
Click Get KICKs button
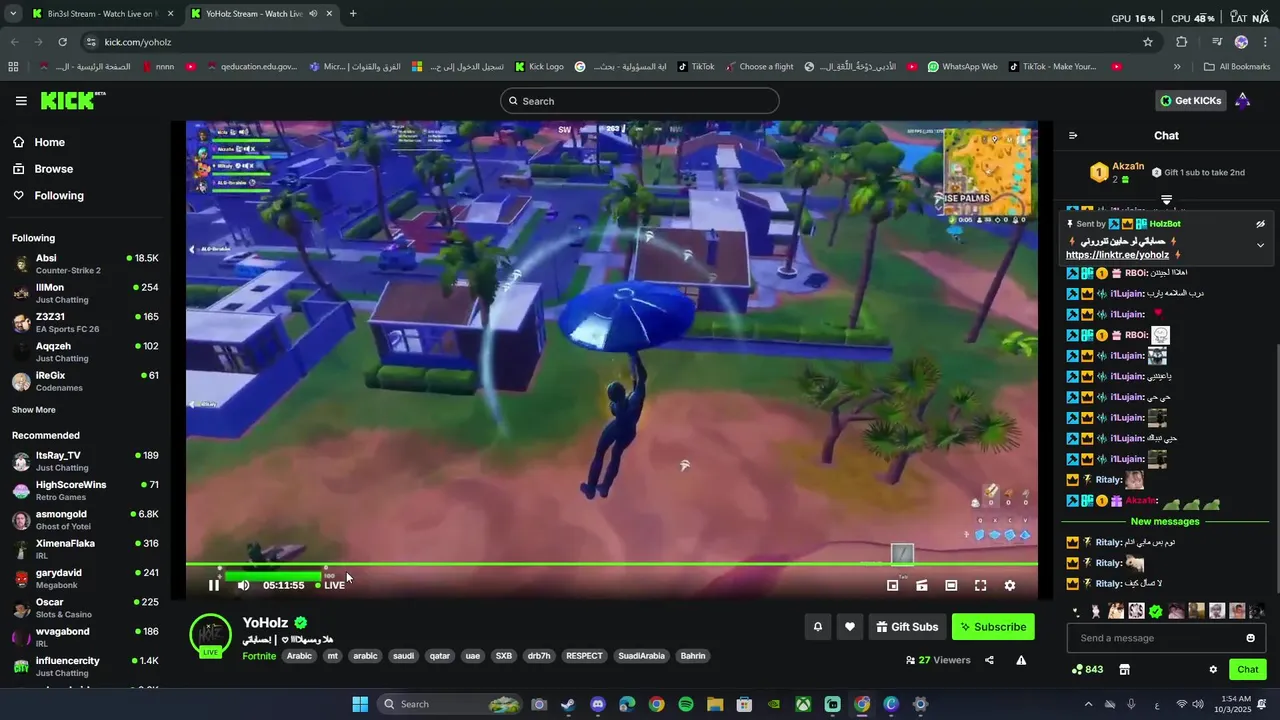pyautogui.click(x=1190, y=101)
